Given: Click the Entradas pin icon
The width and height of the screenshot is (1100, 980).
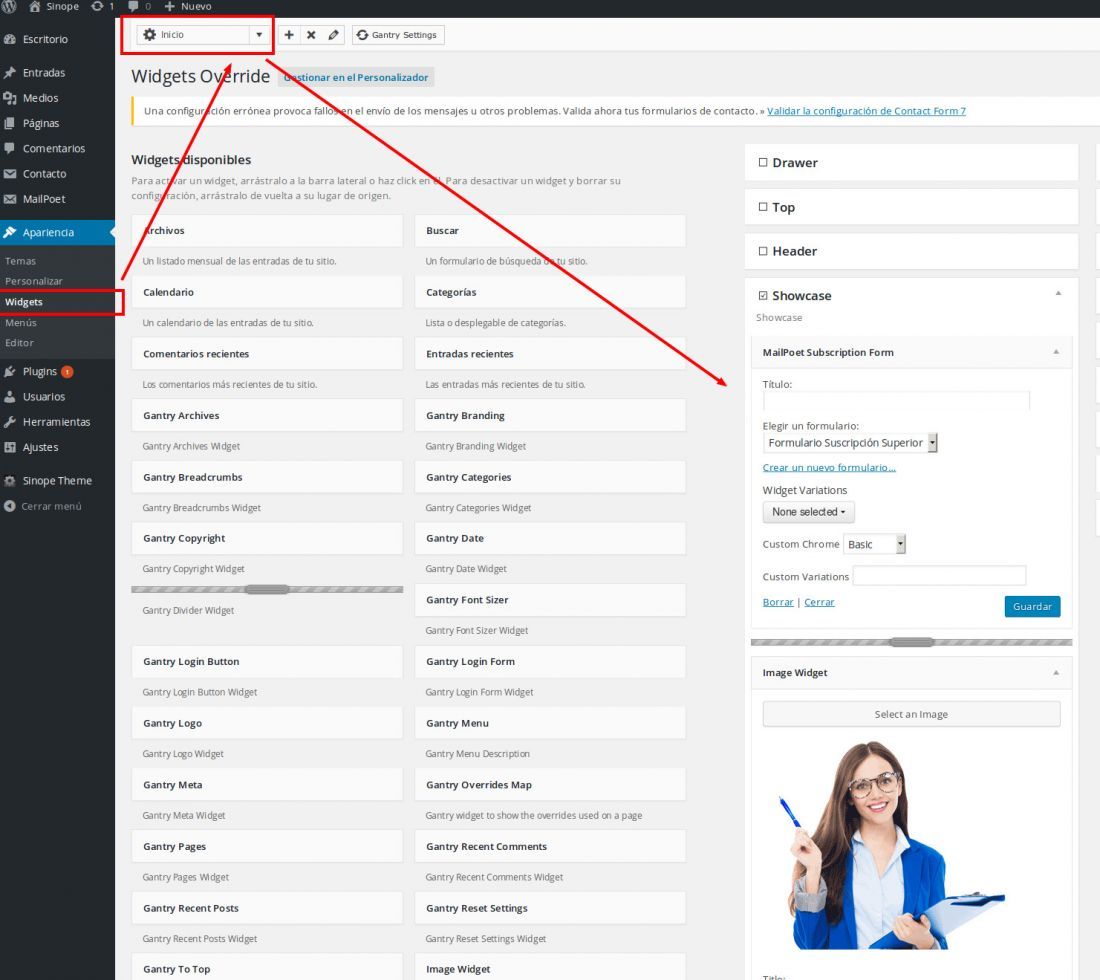Looking at the screenshot, I should pos(10,73).
